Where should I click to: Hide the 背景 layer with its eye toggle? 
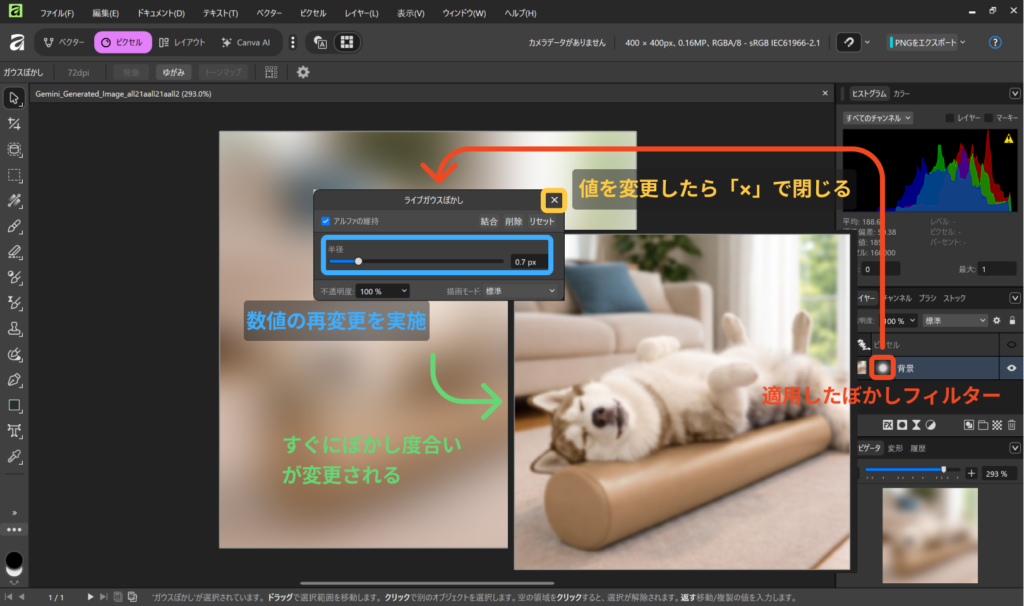pos(1011,368)
